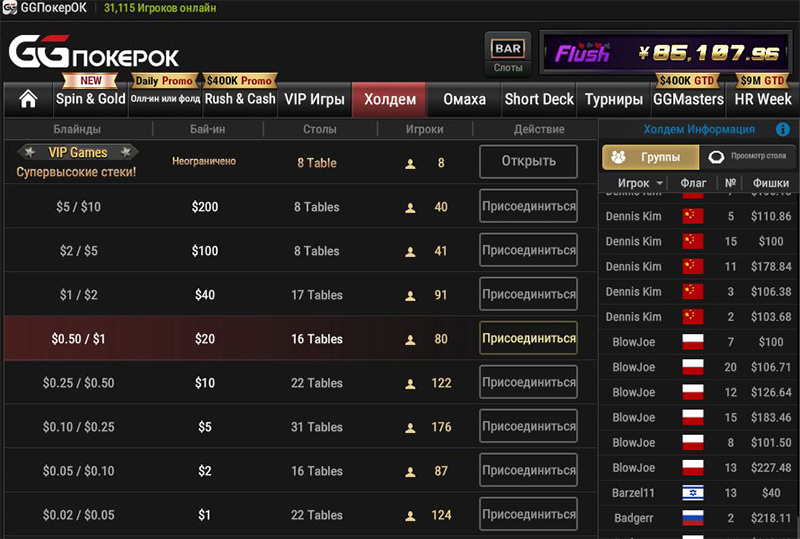Click the Russia flag in Badgerr row
Image resolution: width=800 pixels, height=539 pixels.
pyautogui.click(x=693, y=518)
